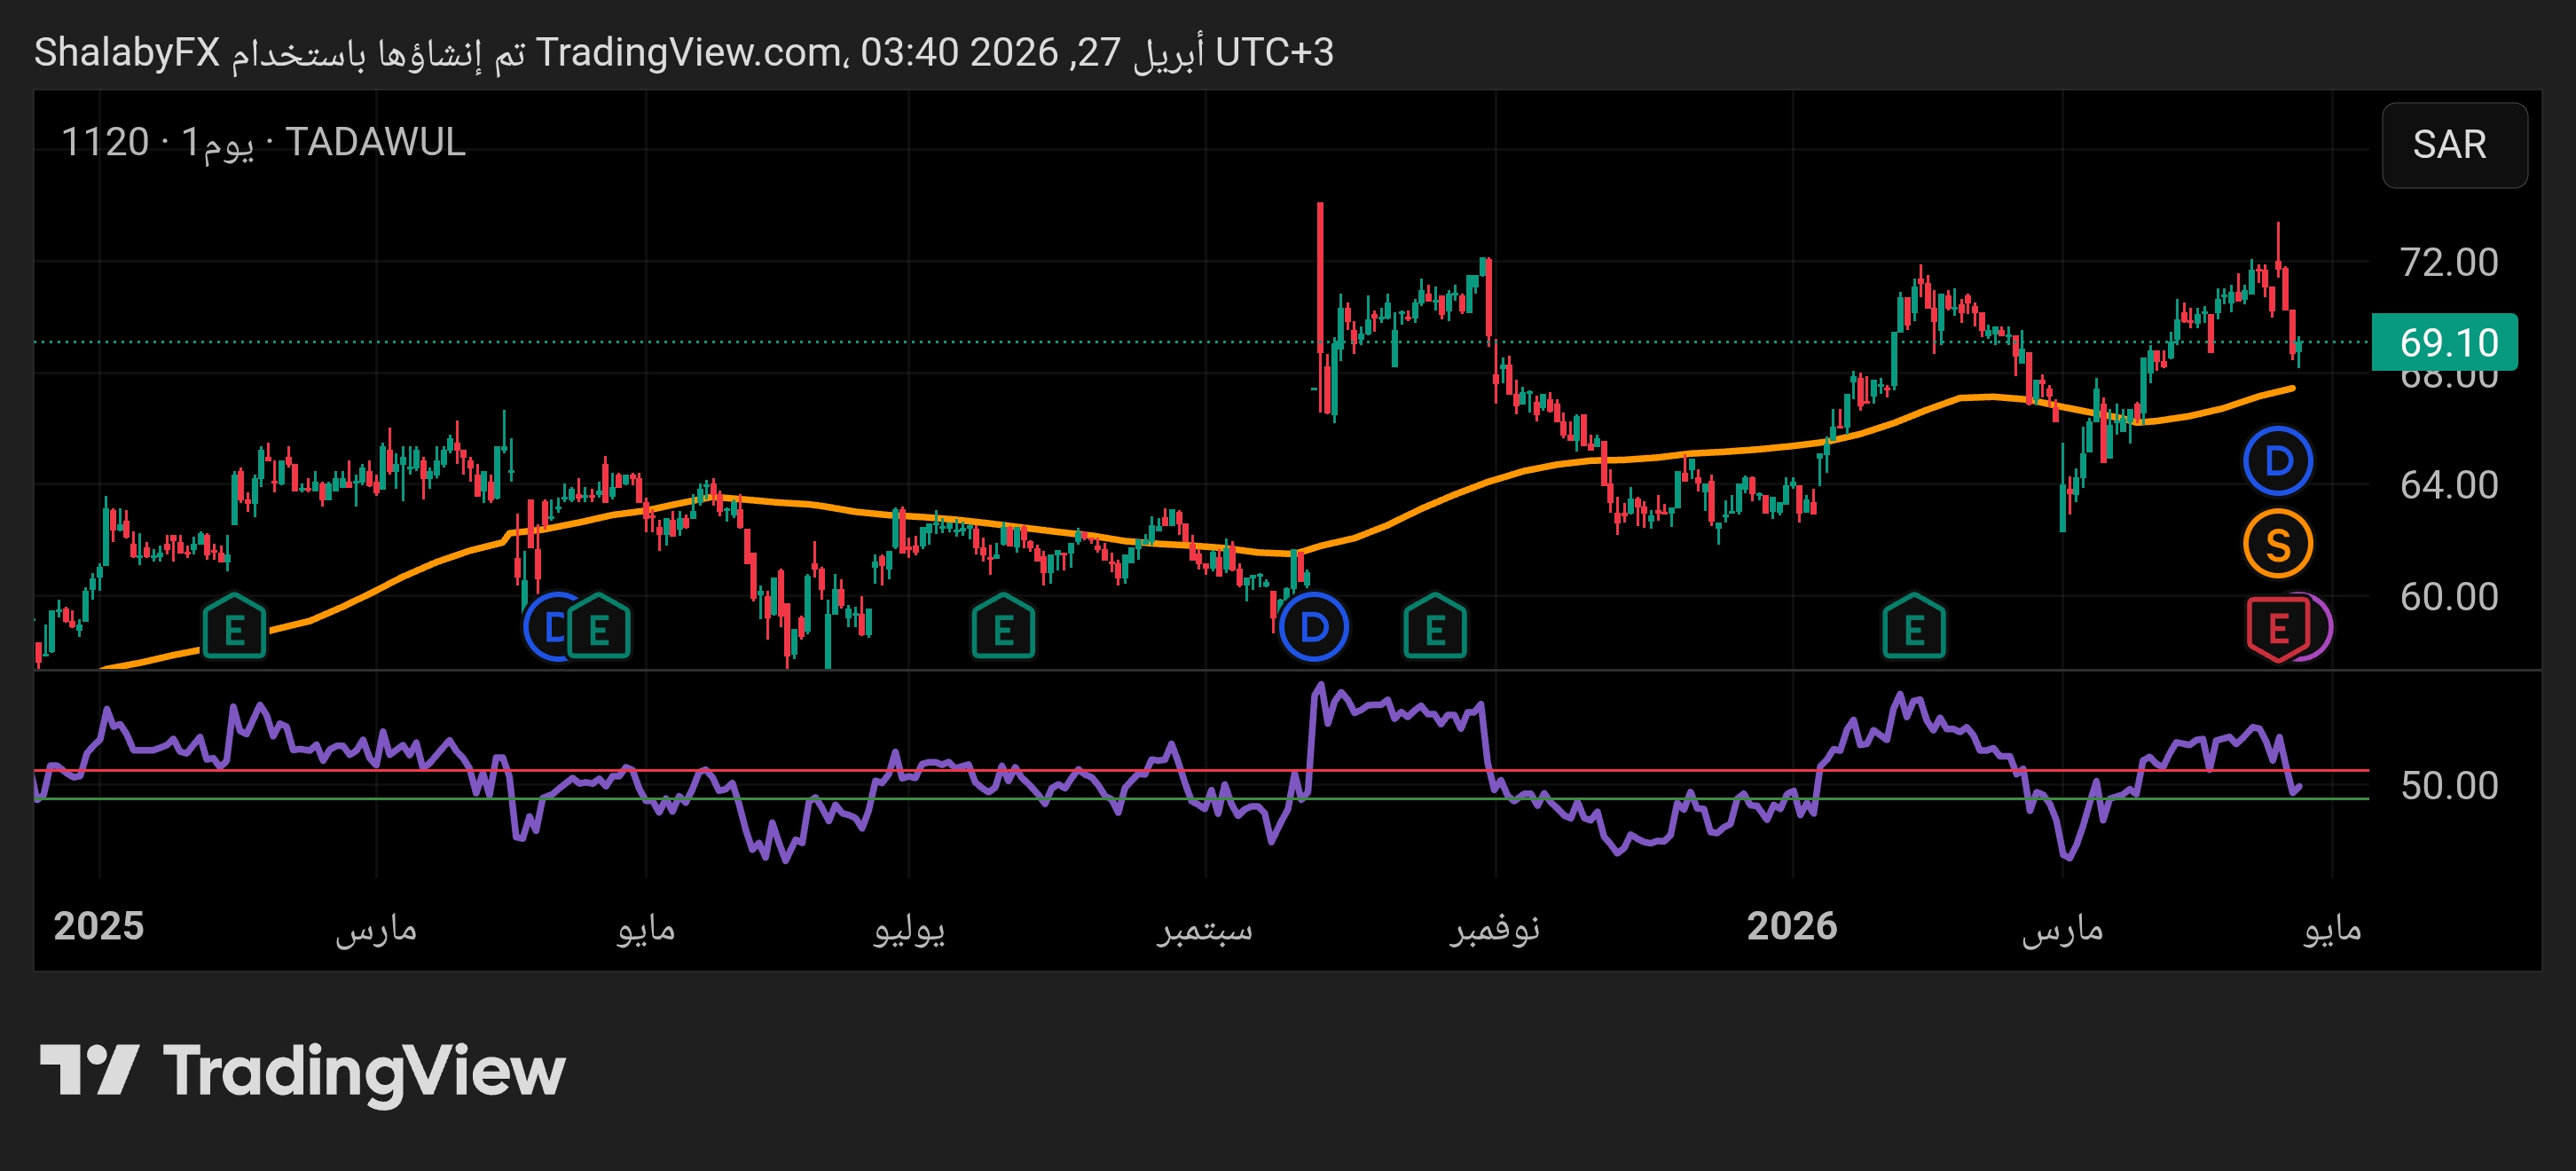Screen dimensions: 2576x1171
Task: Click the current price label 69.10
Action: click(x=2445, y=342)
